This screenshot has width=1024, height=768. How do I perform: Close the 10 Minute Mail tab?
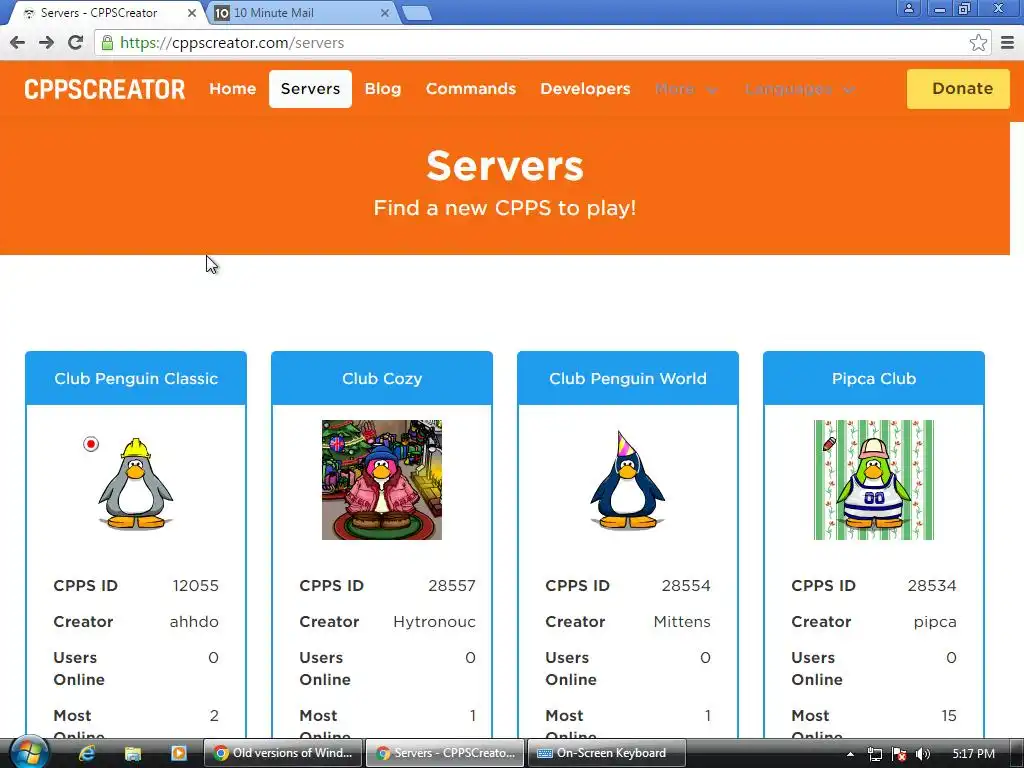385,12
